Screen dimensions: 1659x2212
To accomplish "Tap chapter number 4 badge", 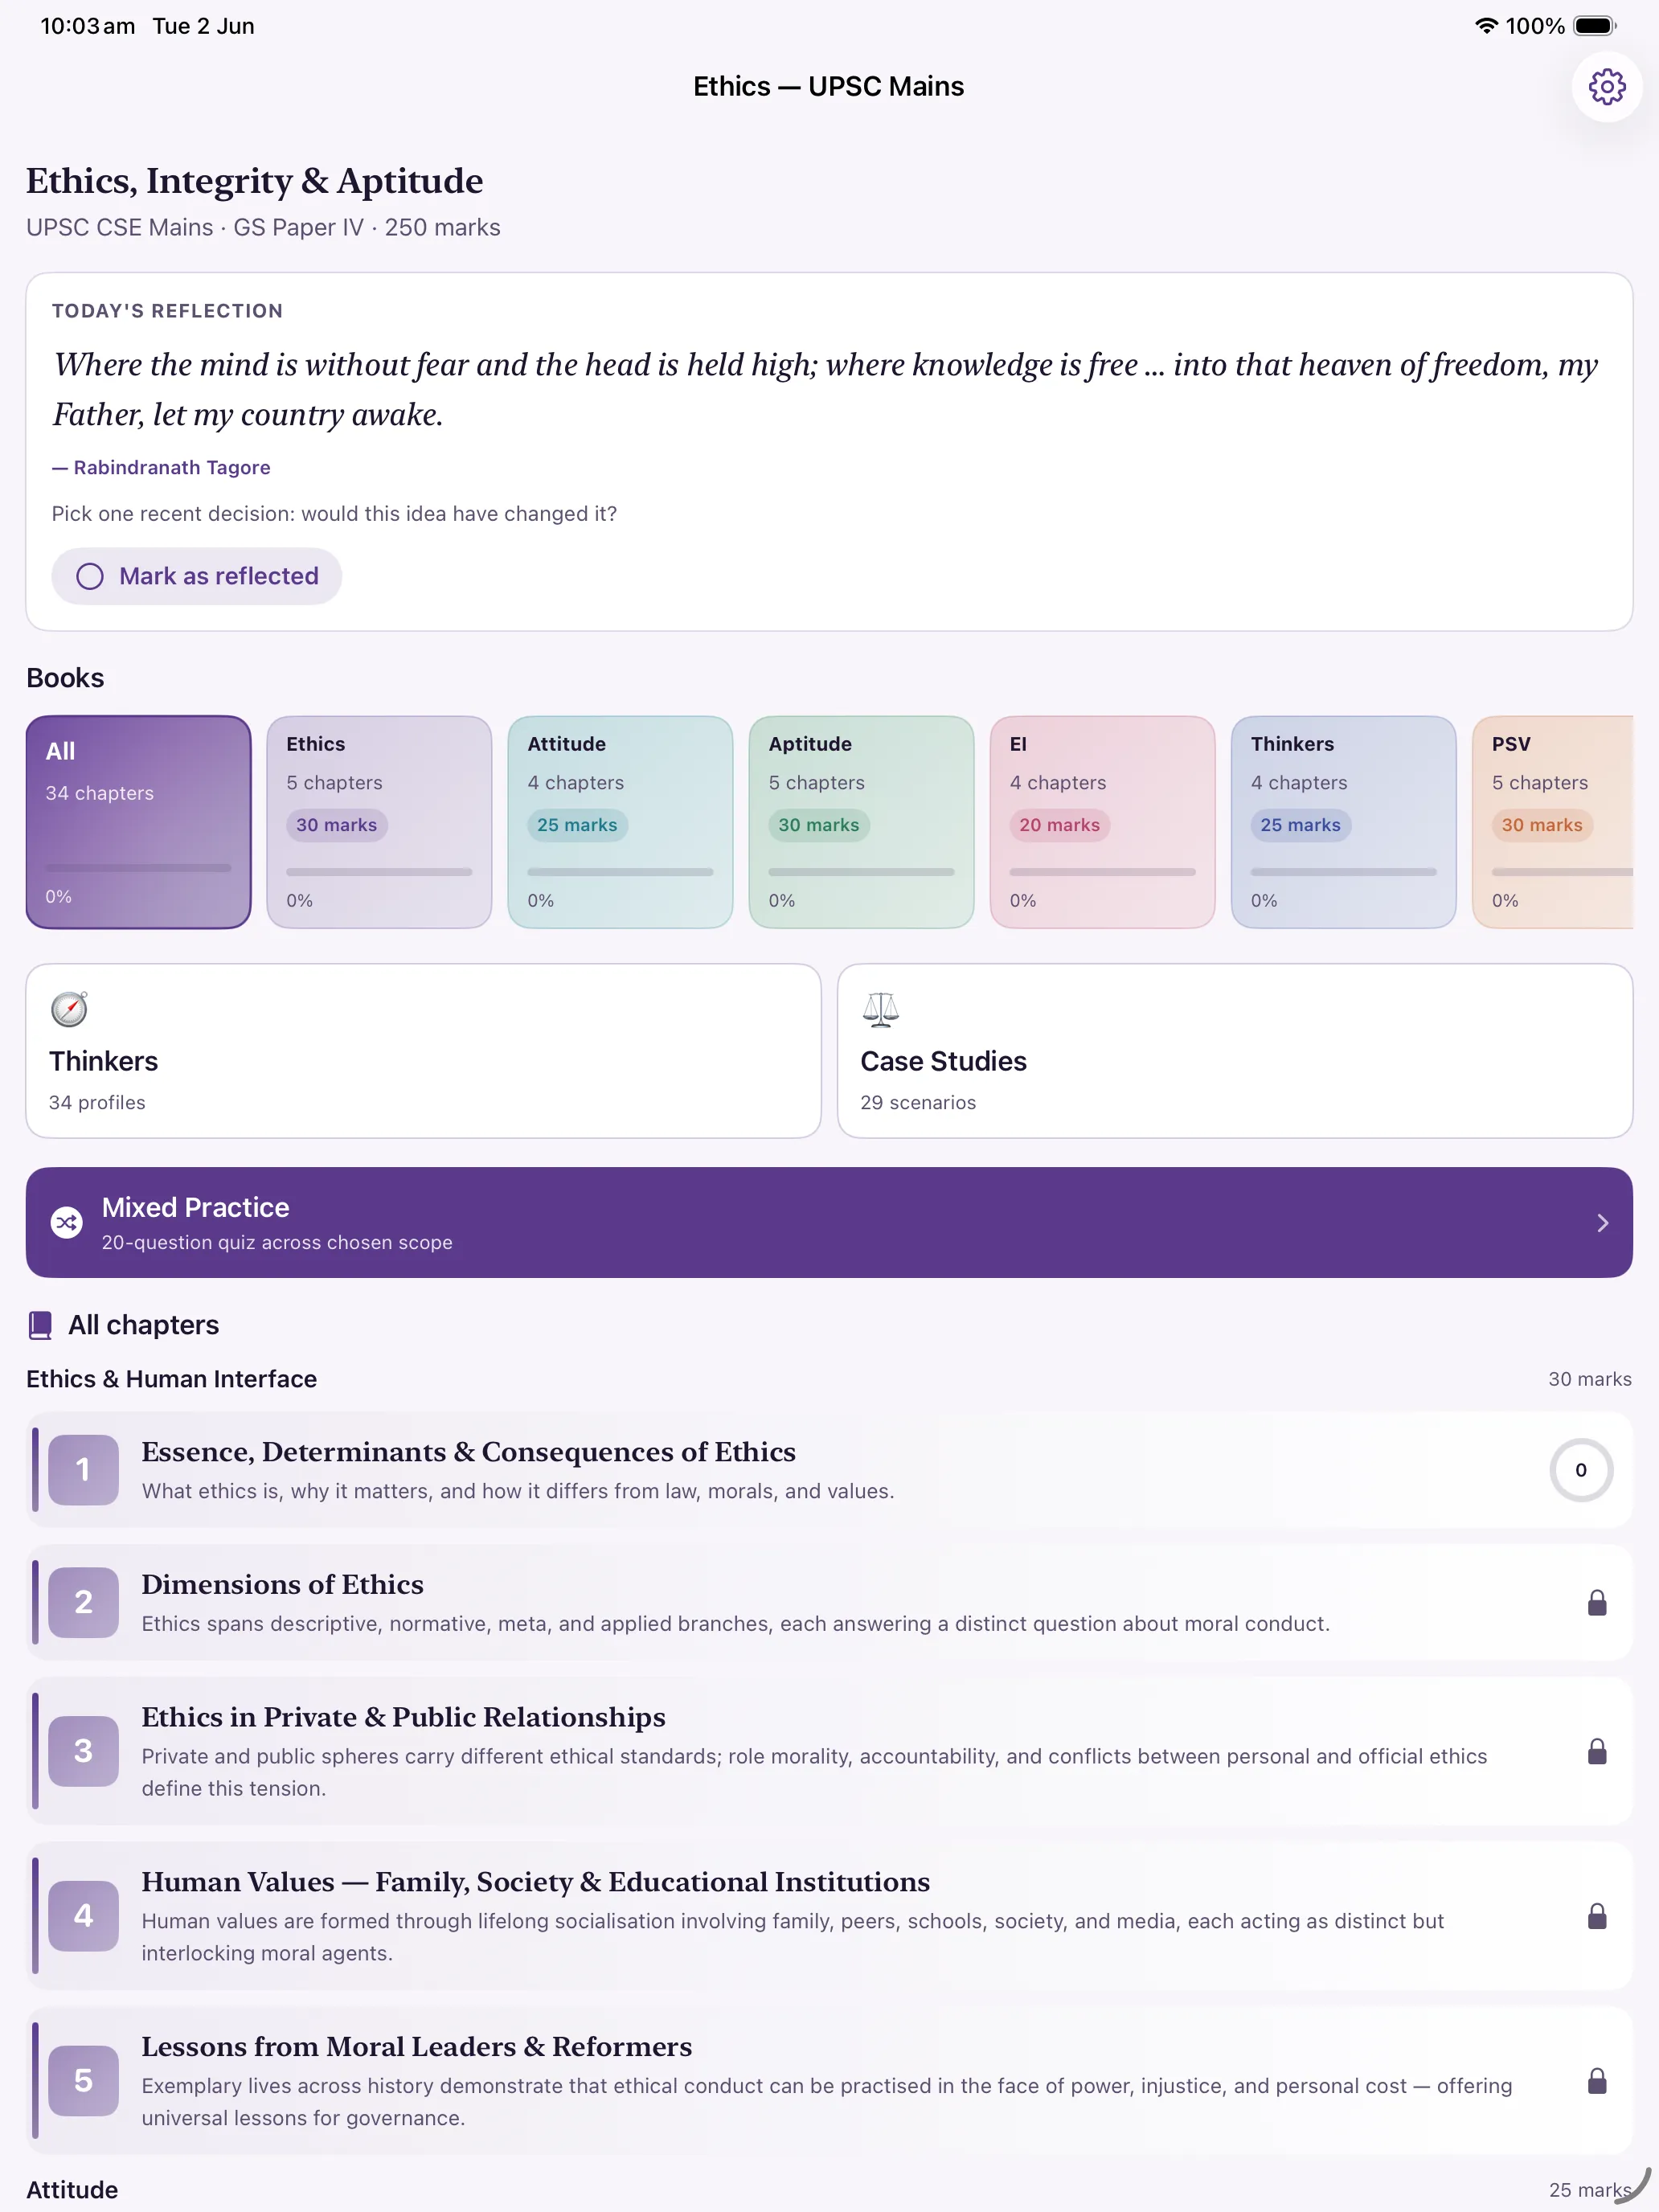I will coord(84,1916).
